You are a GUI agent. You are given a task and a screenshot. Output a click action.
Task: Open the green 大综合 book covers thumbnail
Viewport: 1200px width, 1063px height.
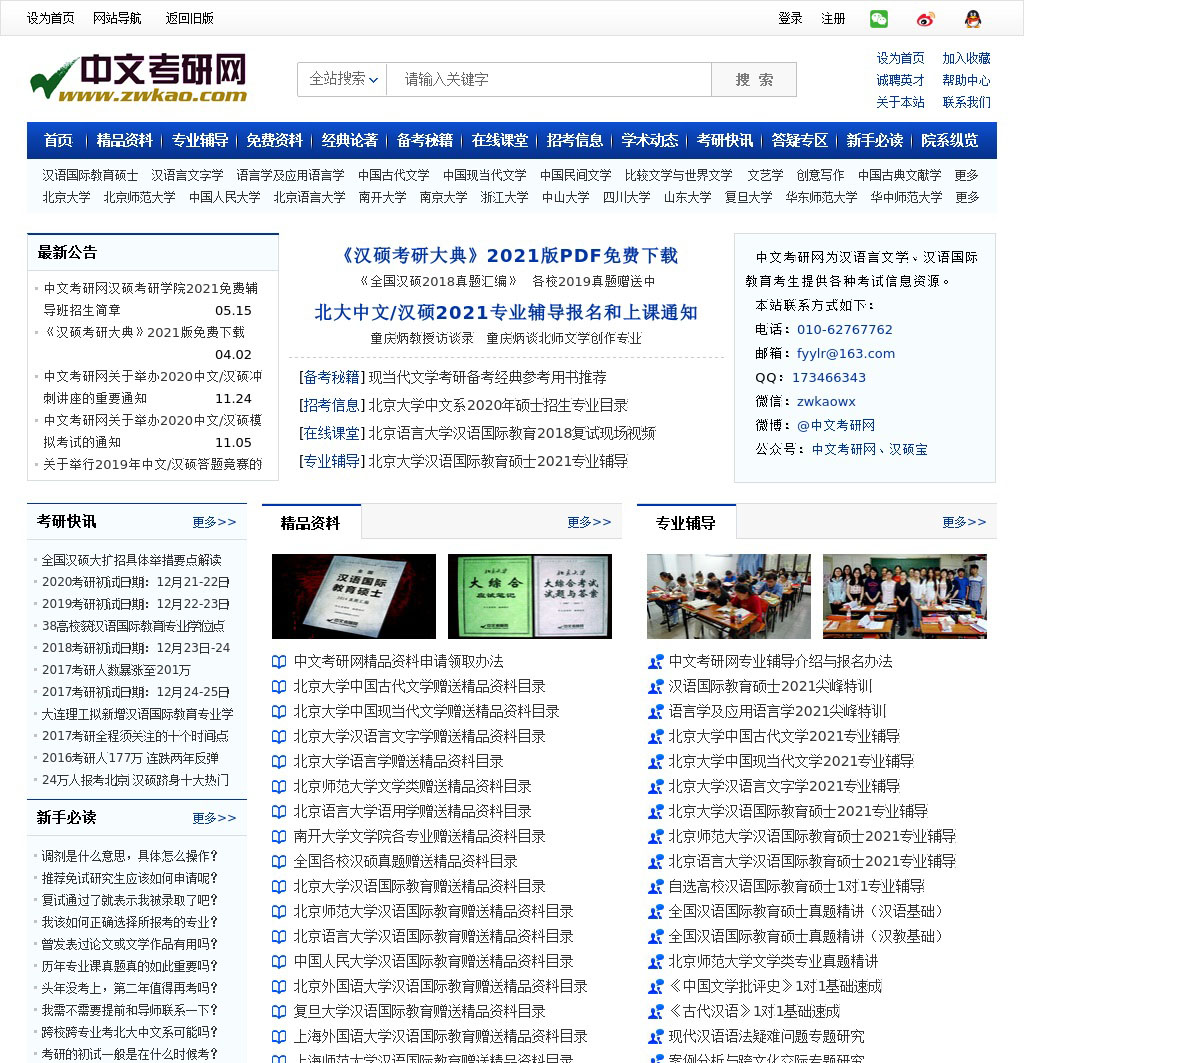(530, 596)
